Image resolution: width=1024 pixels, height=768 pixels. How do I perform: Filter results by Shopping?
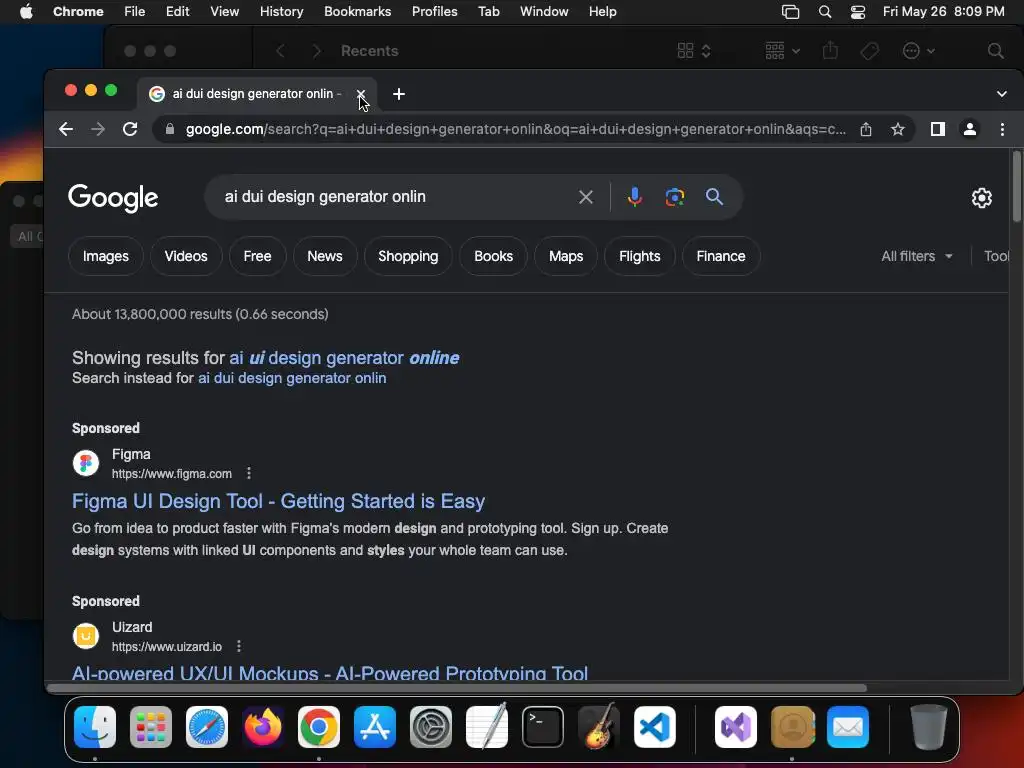(408, 256)
